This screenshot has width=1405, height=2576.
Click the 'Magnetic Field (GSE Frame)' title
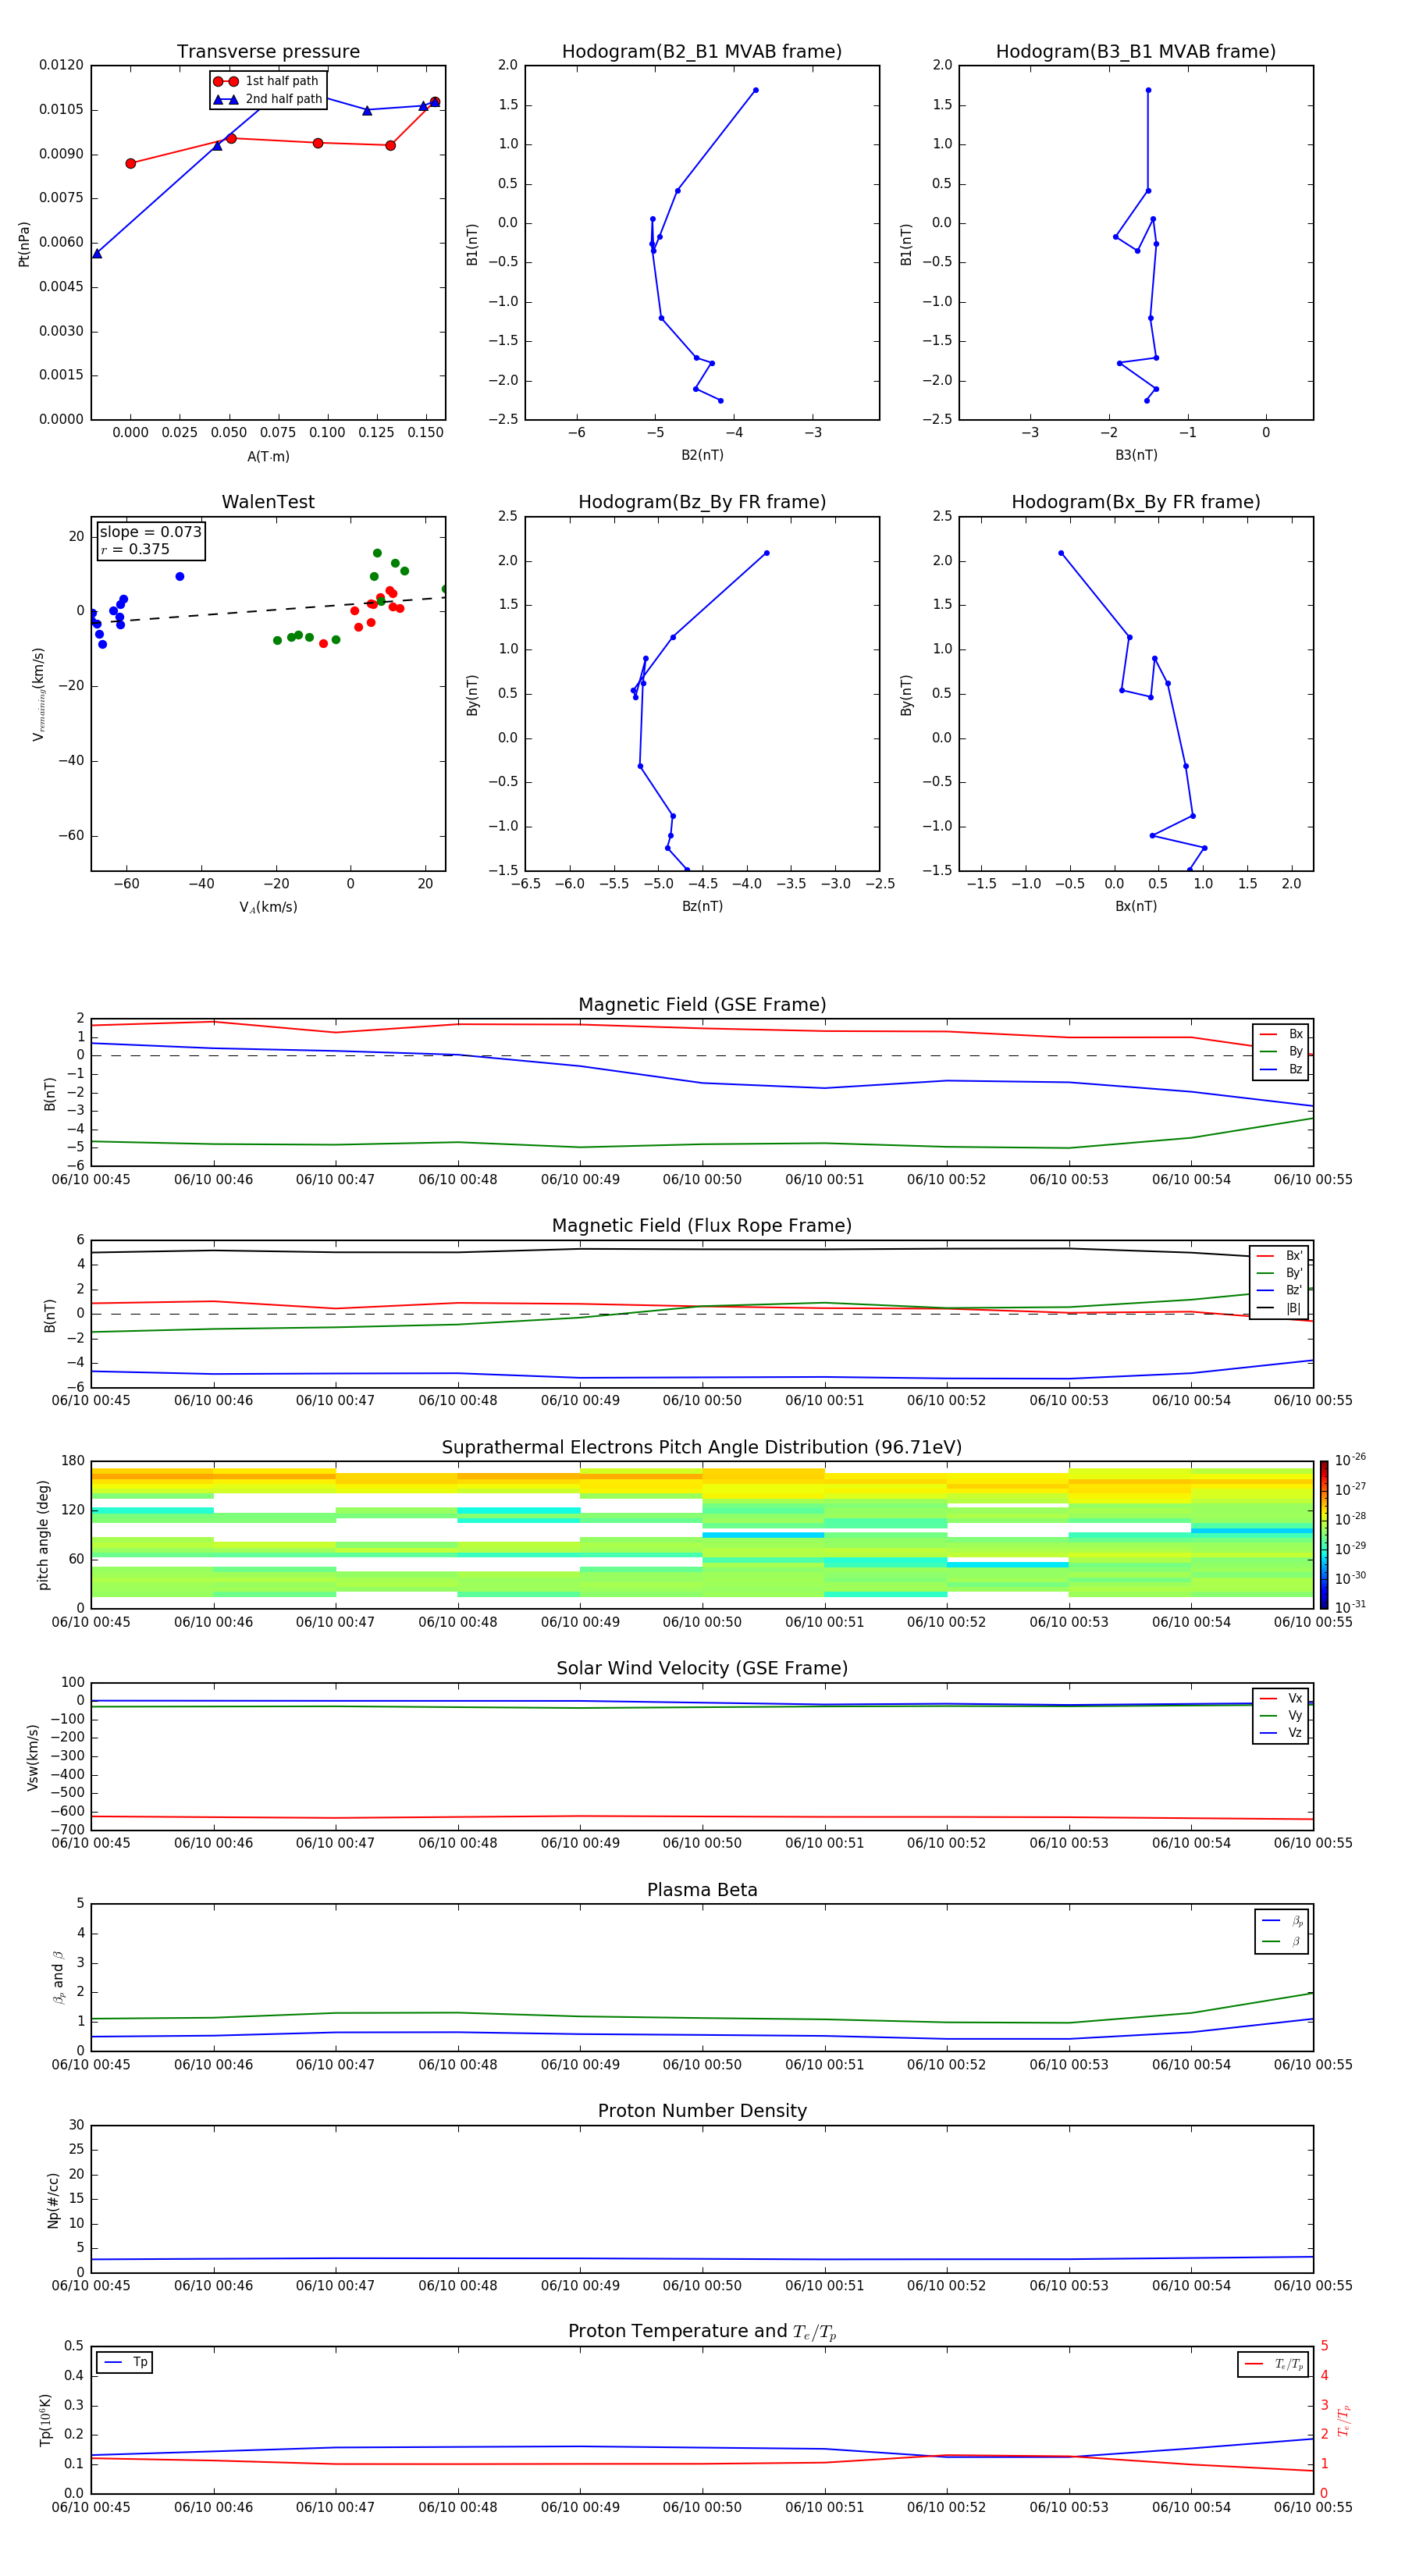click(702, 1005)
